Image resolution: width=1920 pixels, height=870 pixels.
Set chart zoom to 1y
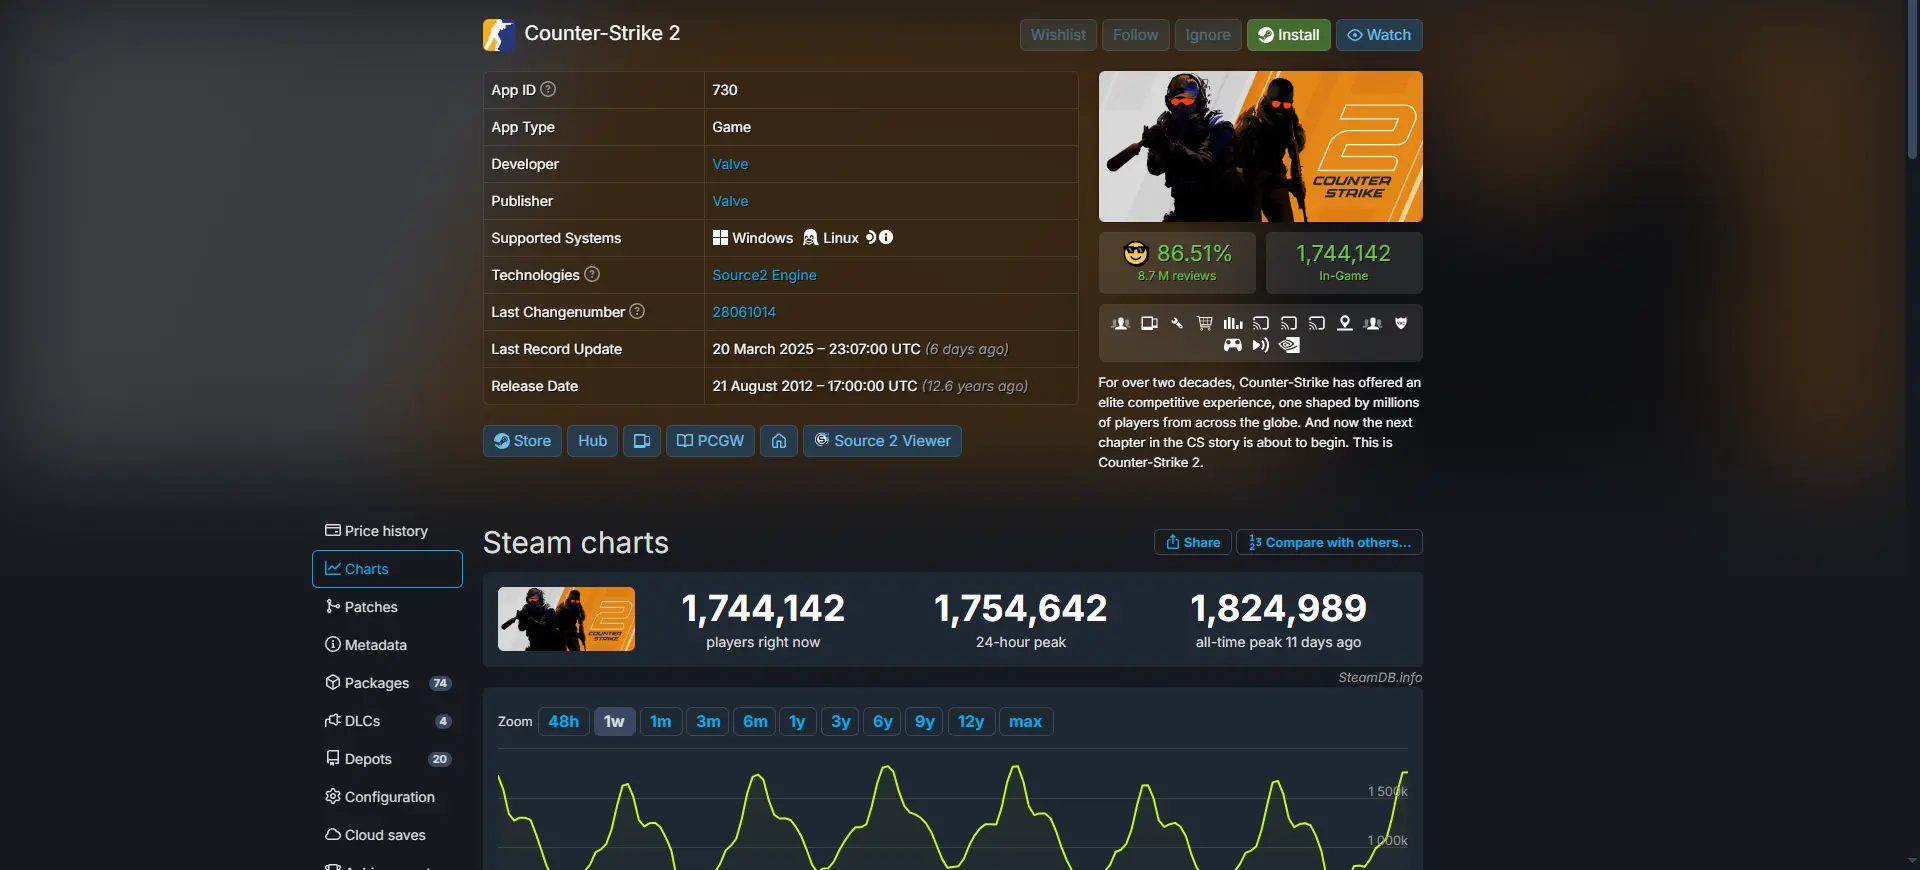(797, 721)
